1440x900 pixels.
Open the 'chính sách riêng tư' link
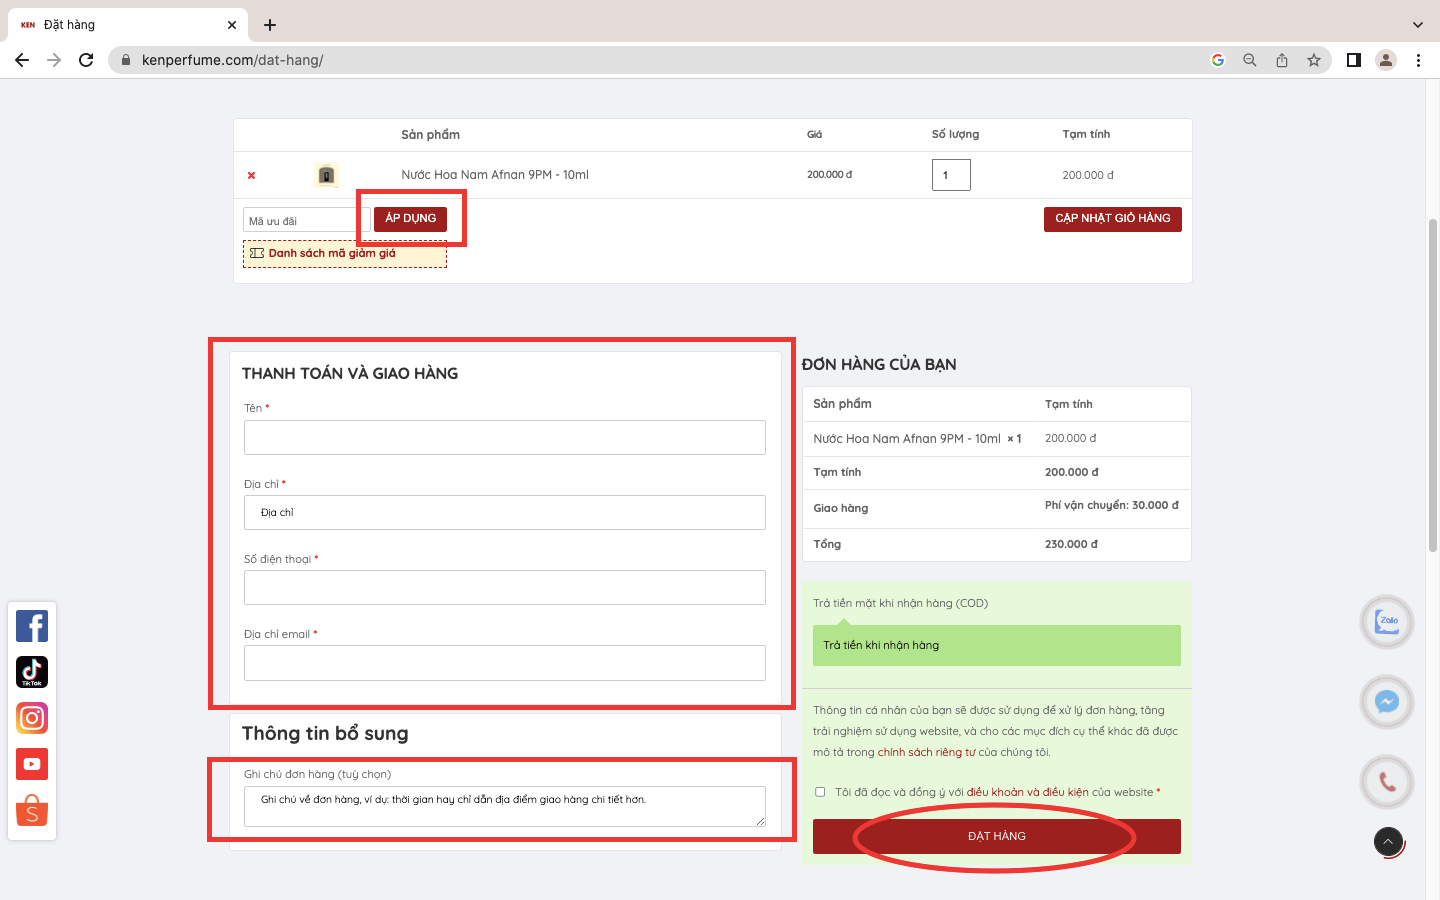926,752
